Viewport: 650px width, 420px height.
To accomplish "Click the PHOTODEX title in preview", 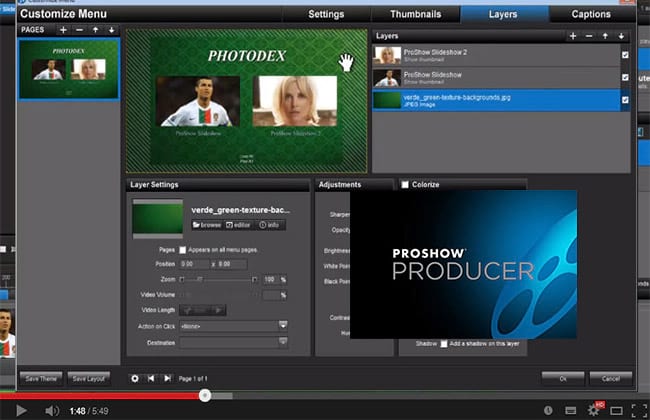I will [247, 56].
